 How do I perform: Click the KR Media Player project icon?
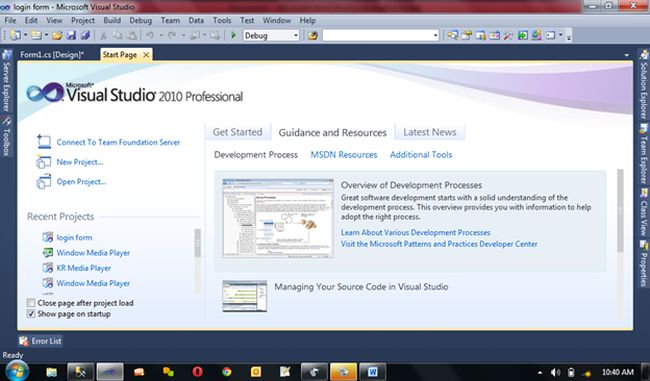[x=48, y=268]
